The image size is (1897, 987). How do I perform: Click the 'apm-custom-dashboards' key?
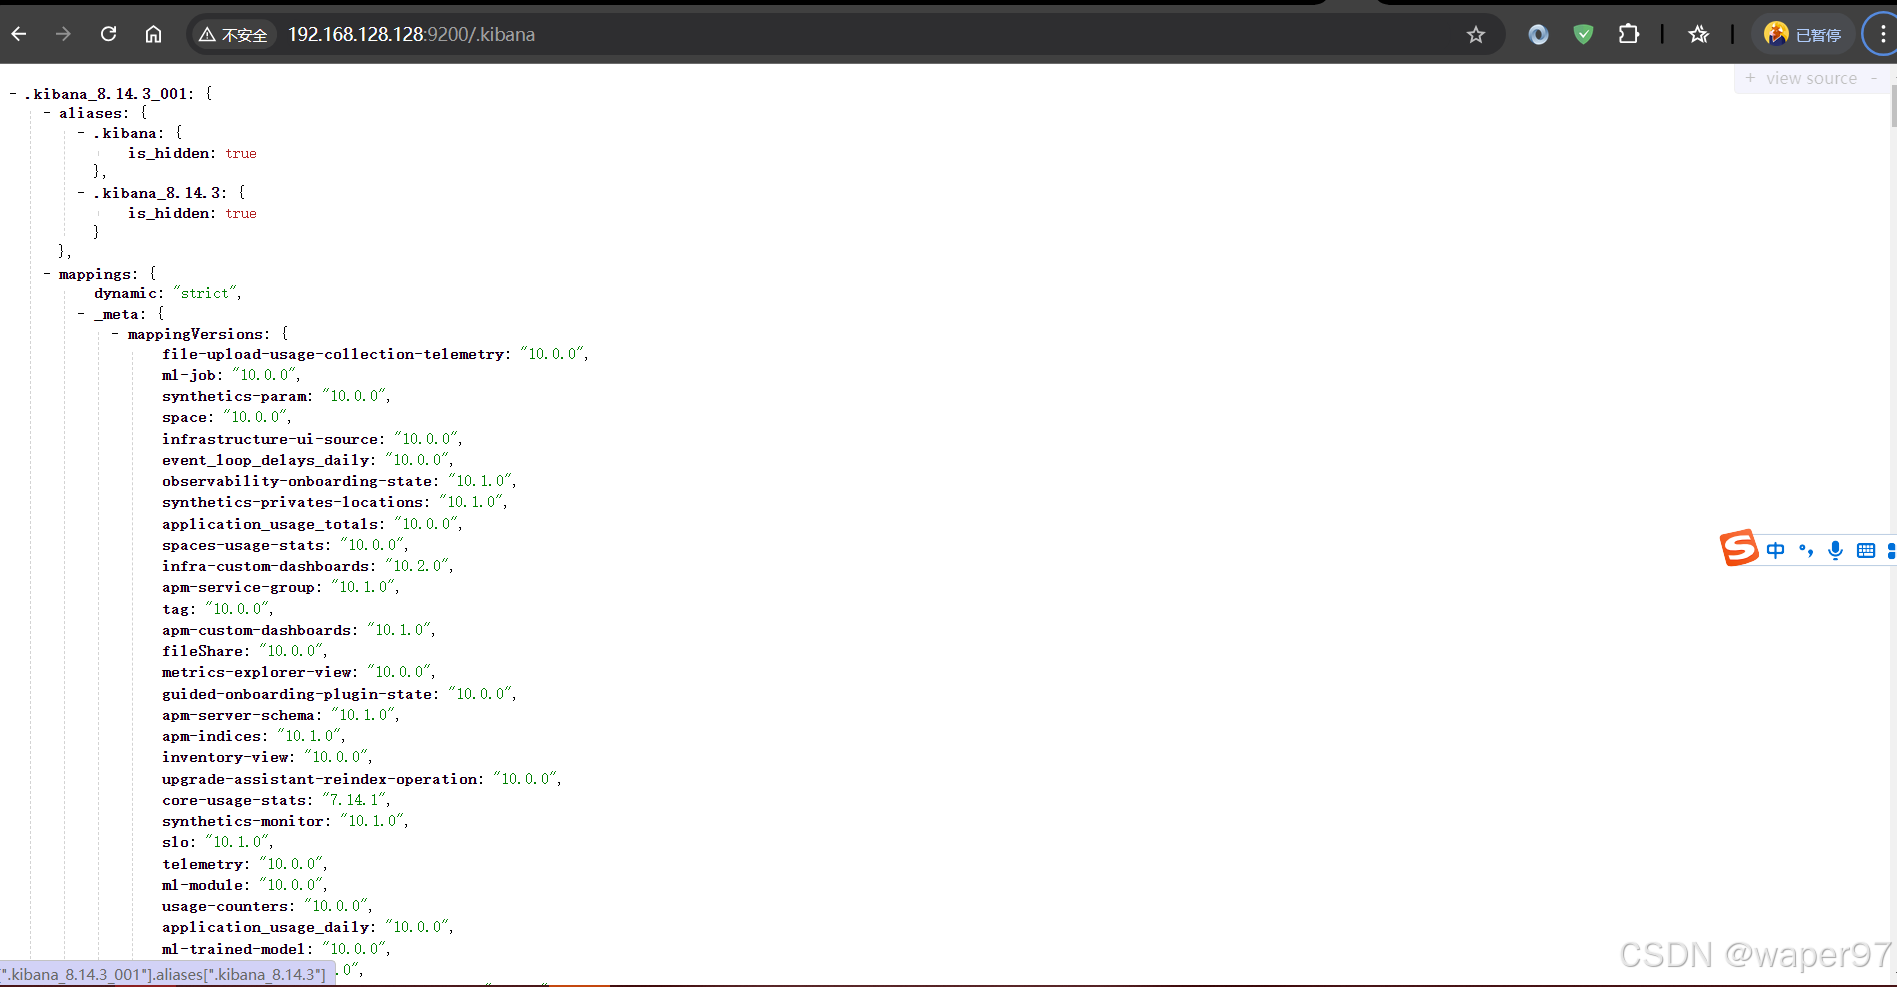point(257,630)
